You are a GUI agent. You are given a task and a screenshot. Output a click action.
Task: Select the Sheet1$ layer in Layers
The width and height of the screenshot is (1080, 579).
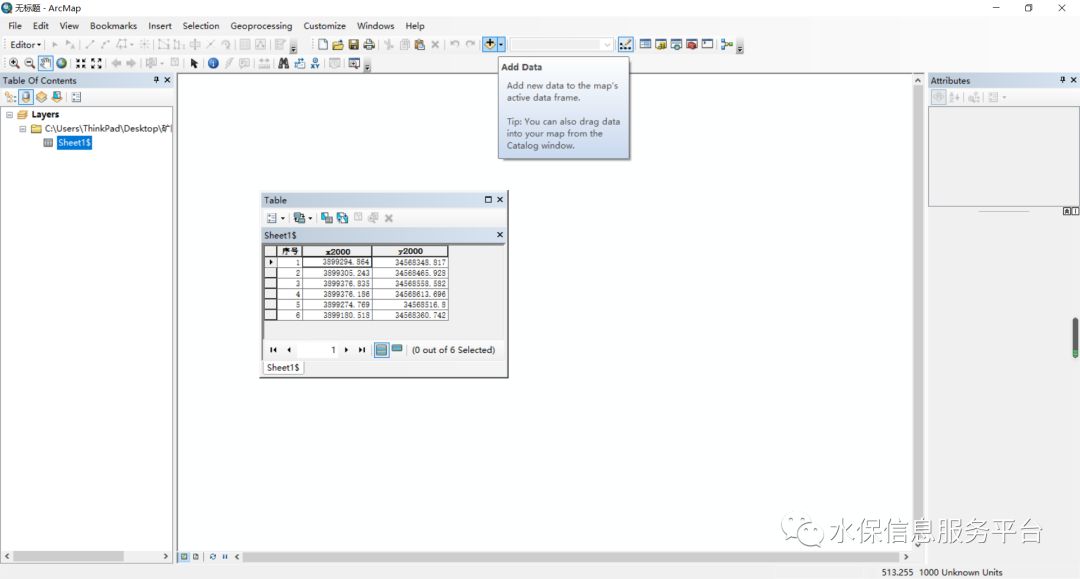74,142
